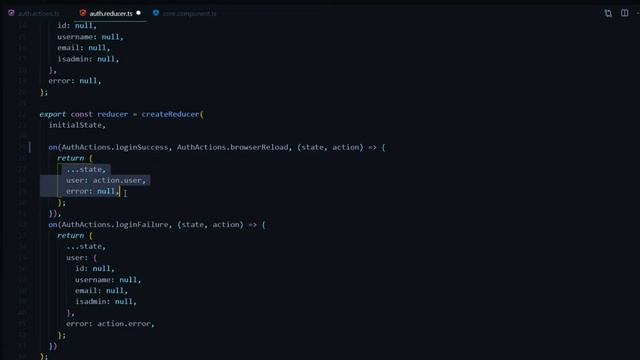Select the auth.reducer.ts tab
The height and width of the screenshot is (360, 640).
[x=111, y=13]
